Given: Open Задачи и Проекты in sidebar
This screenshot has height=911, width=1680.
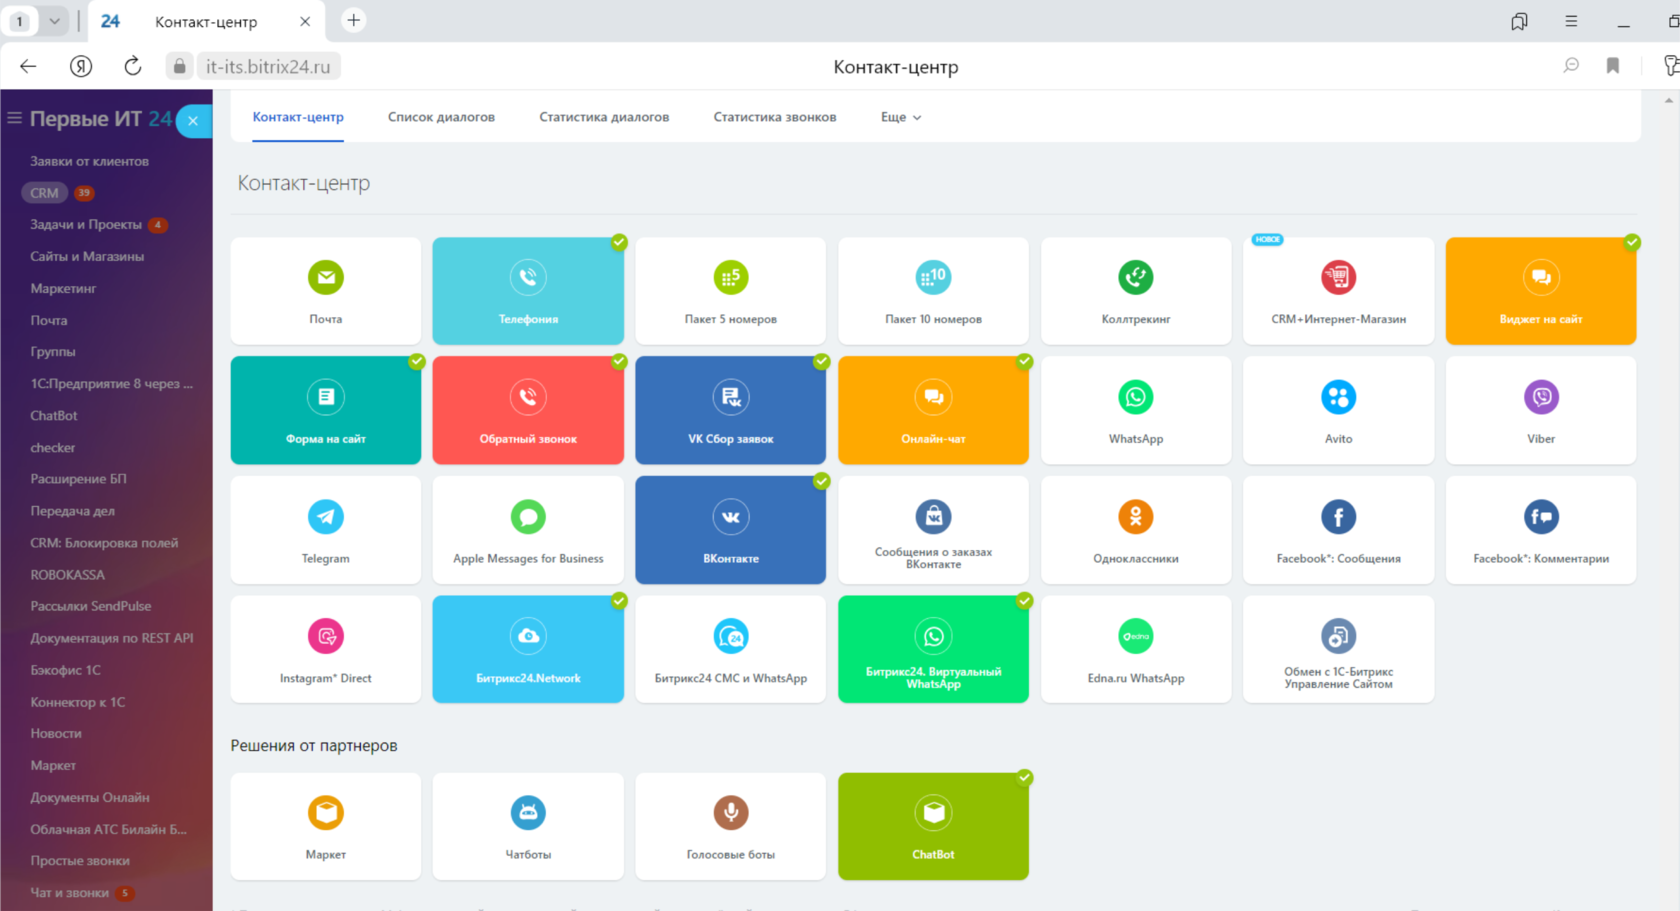Looking at the screenshot, I should (86, 225).
